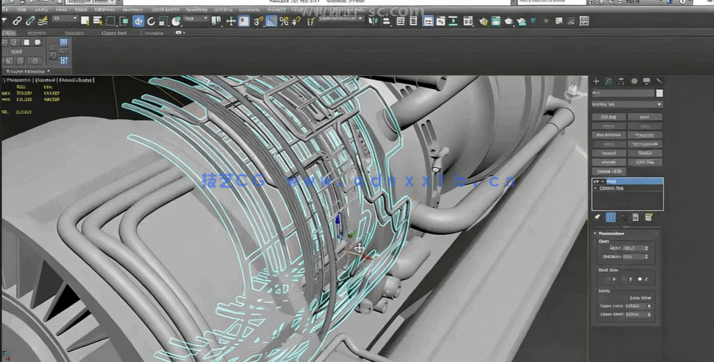Image resolution: width=714 pixels, height=362 pixels.
Task: Enable the Select and Manipulate tool
Action: click(230, 21)
